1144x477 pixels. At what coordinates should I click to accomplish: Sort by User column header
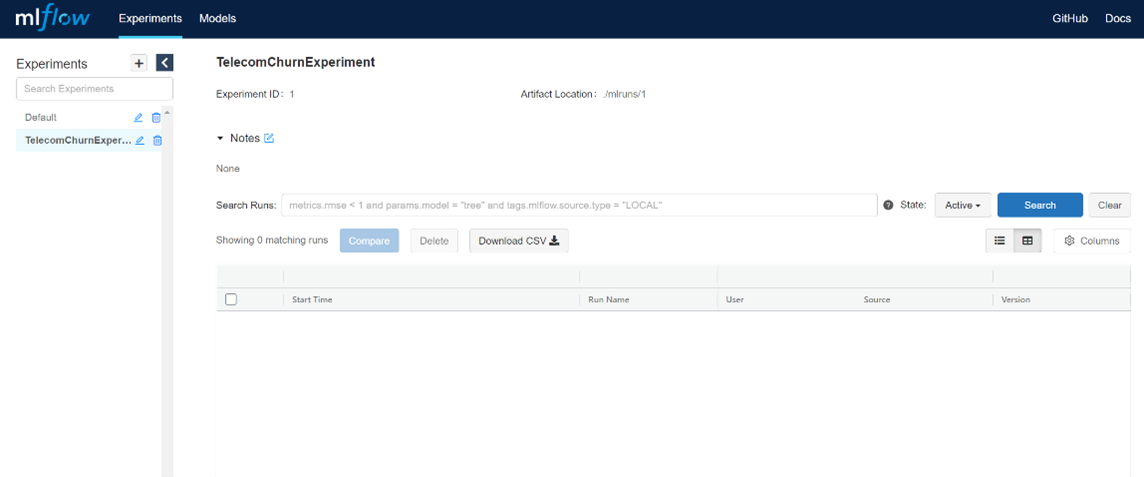click(x=735, y=300)
